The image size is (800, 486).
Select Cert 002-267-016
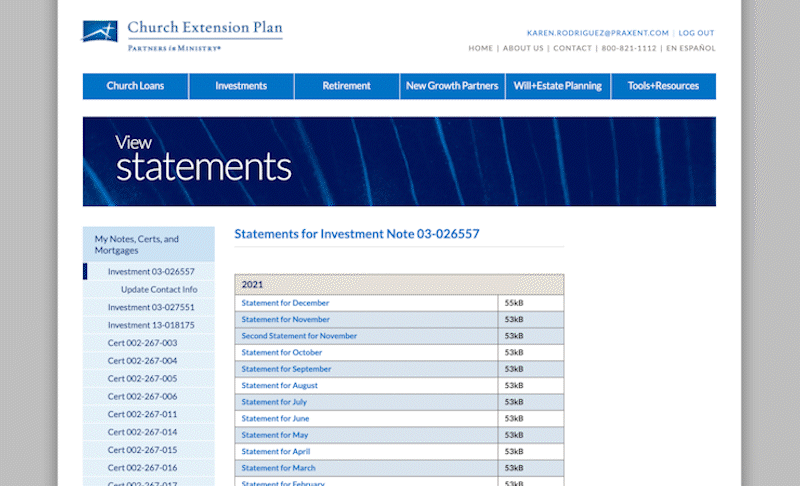pos(148,468)
